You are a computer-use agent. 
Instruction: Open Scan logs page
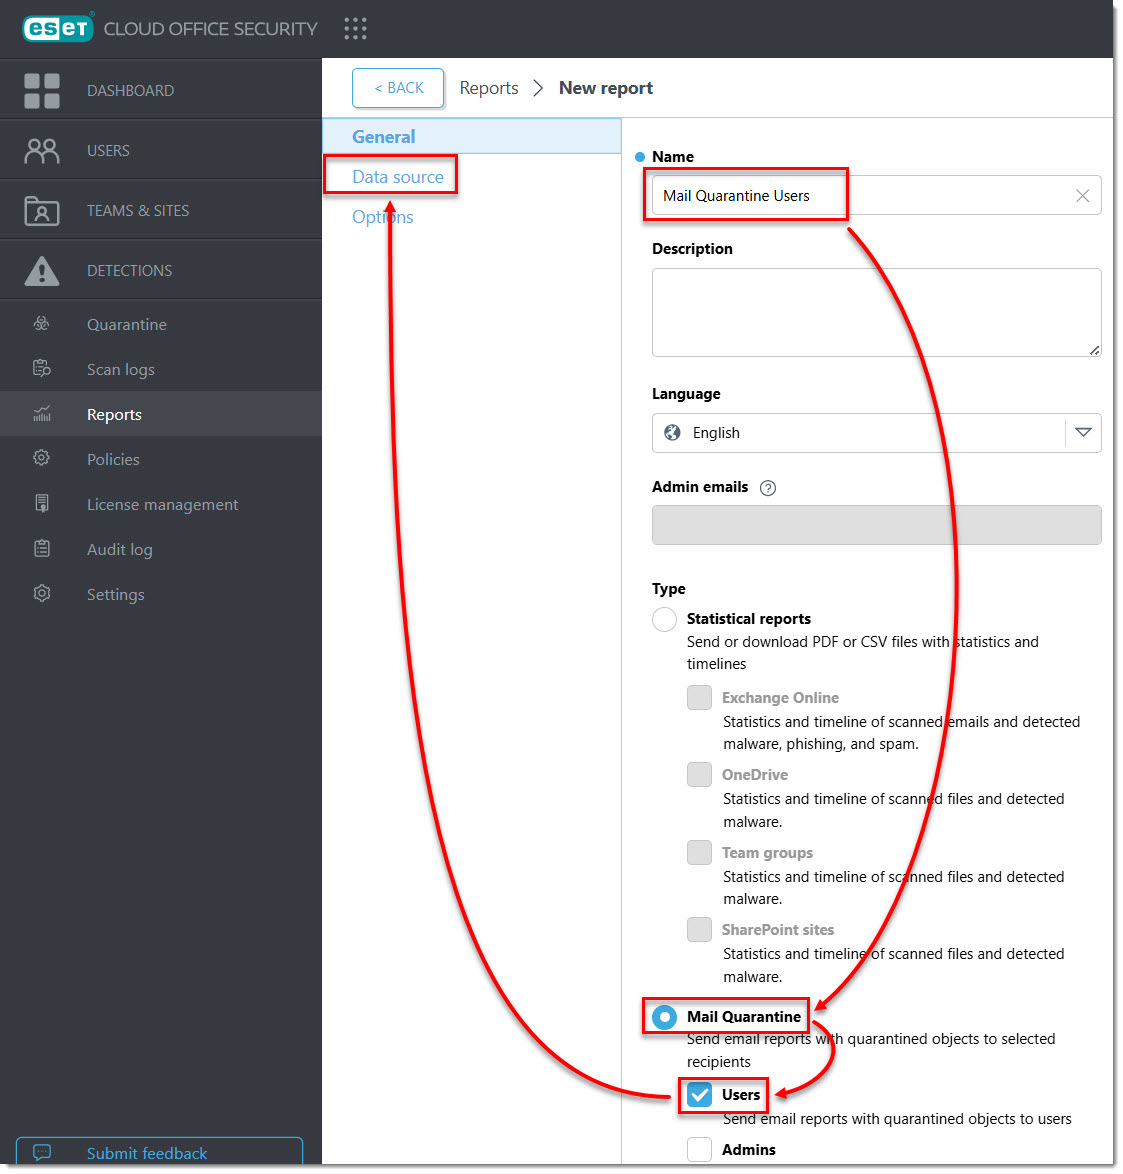point(162,370)
